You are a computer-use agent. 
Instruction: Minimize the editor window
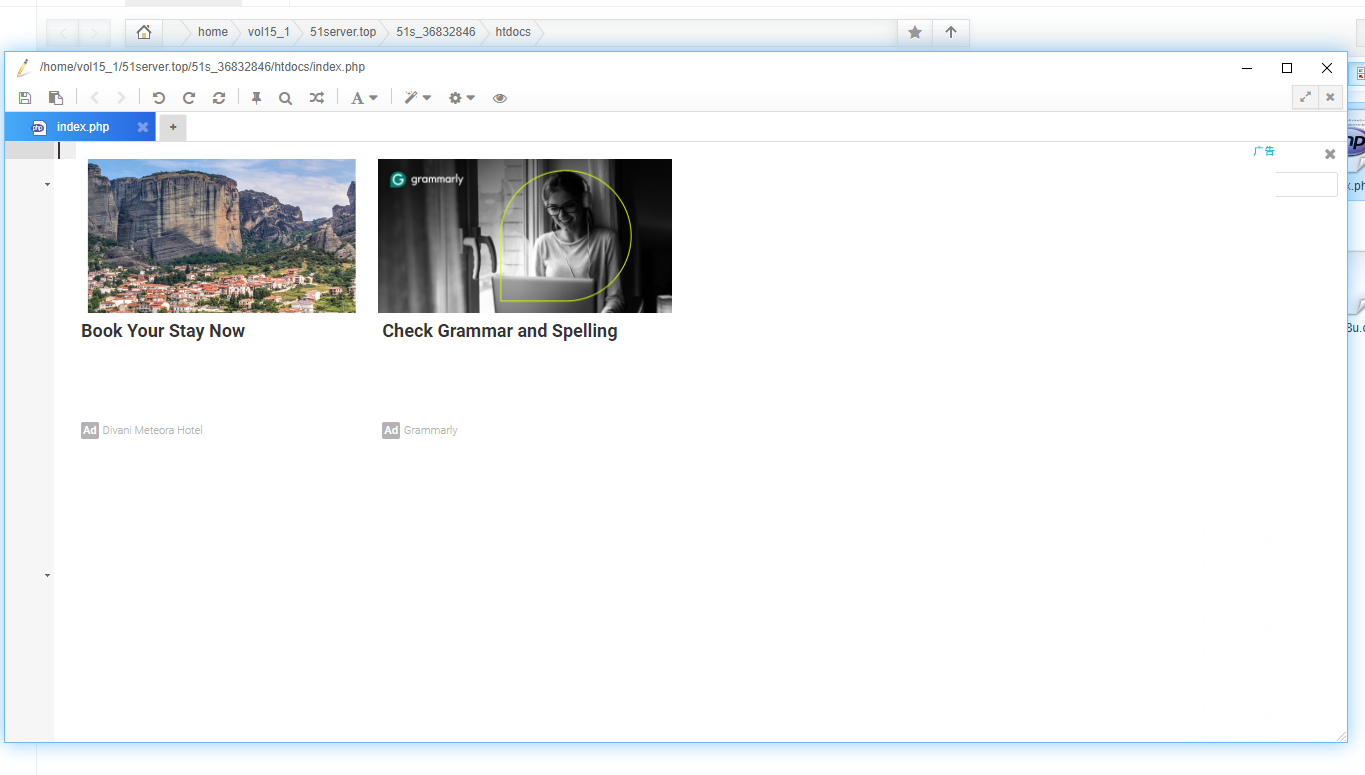[x=1247, y=68]
